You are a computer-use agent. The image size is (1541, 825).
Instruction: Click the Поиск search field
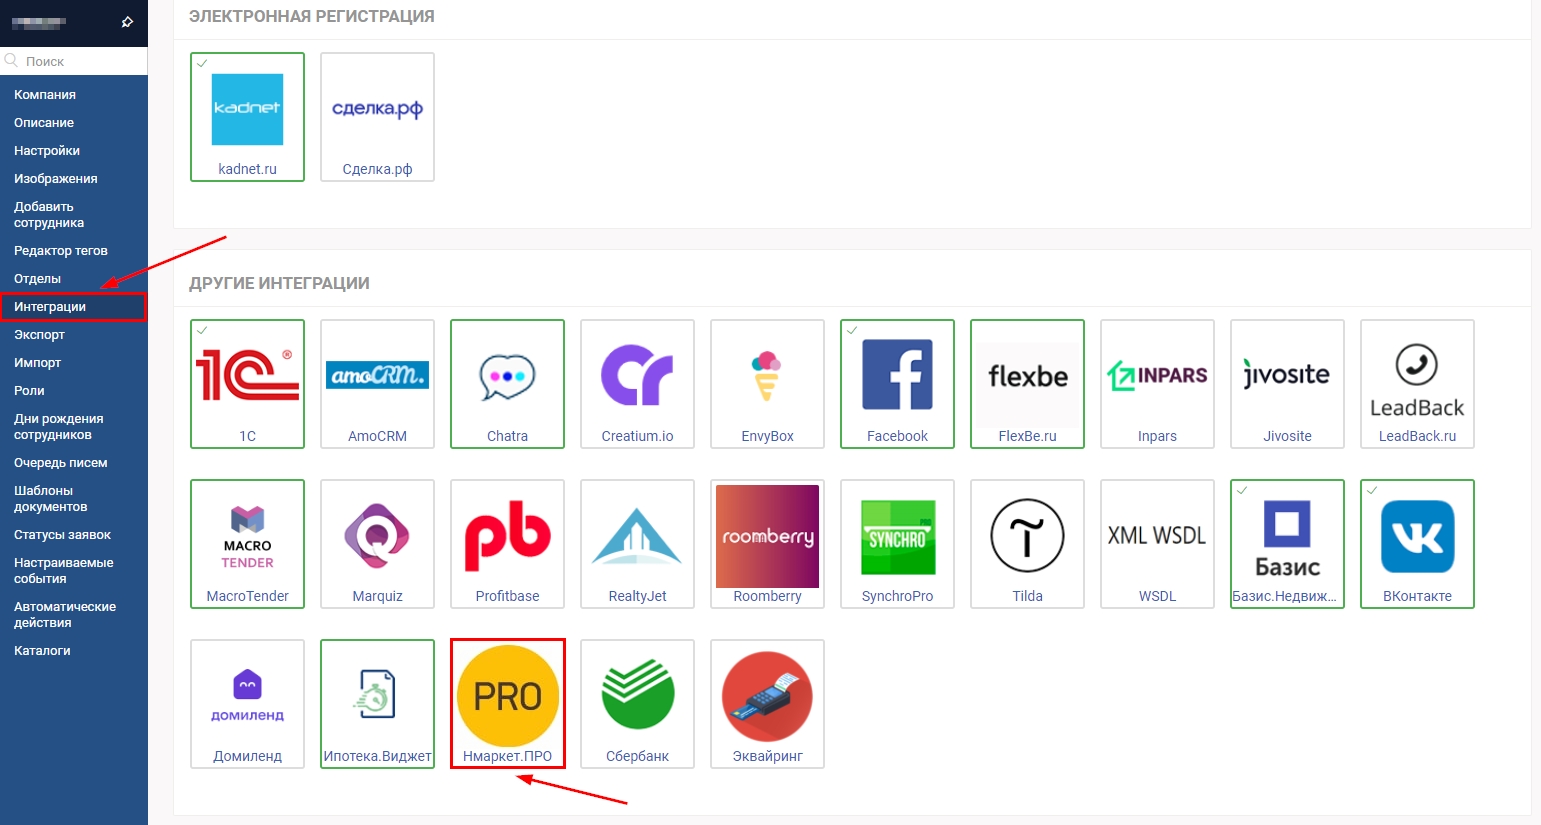[80, 61]
